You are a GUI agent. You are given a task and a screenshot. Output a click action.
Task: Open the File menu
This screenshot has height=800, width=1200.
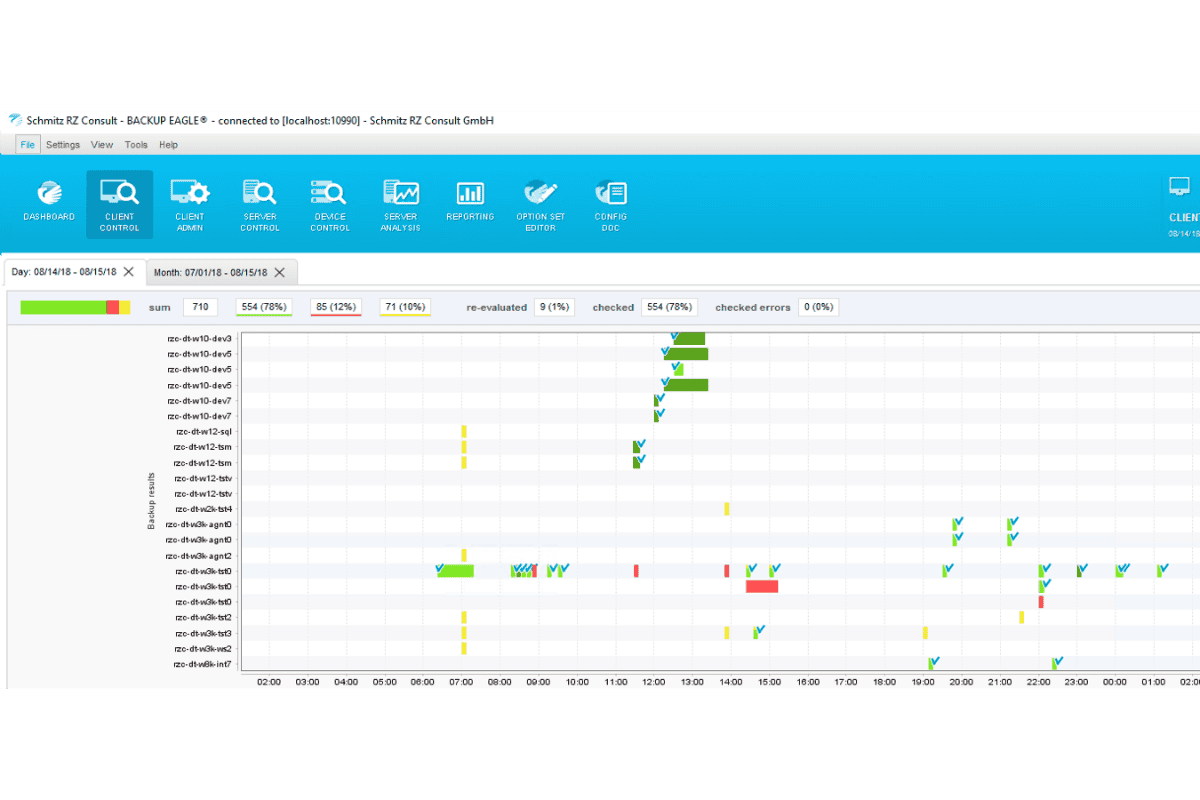(x=27, y=145)
